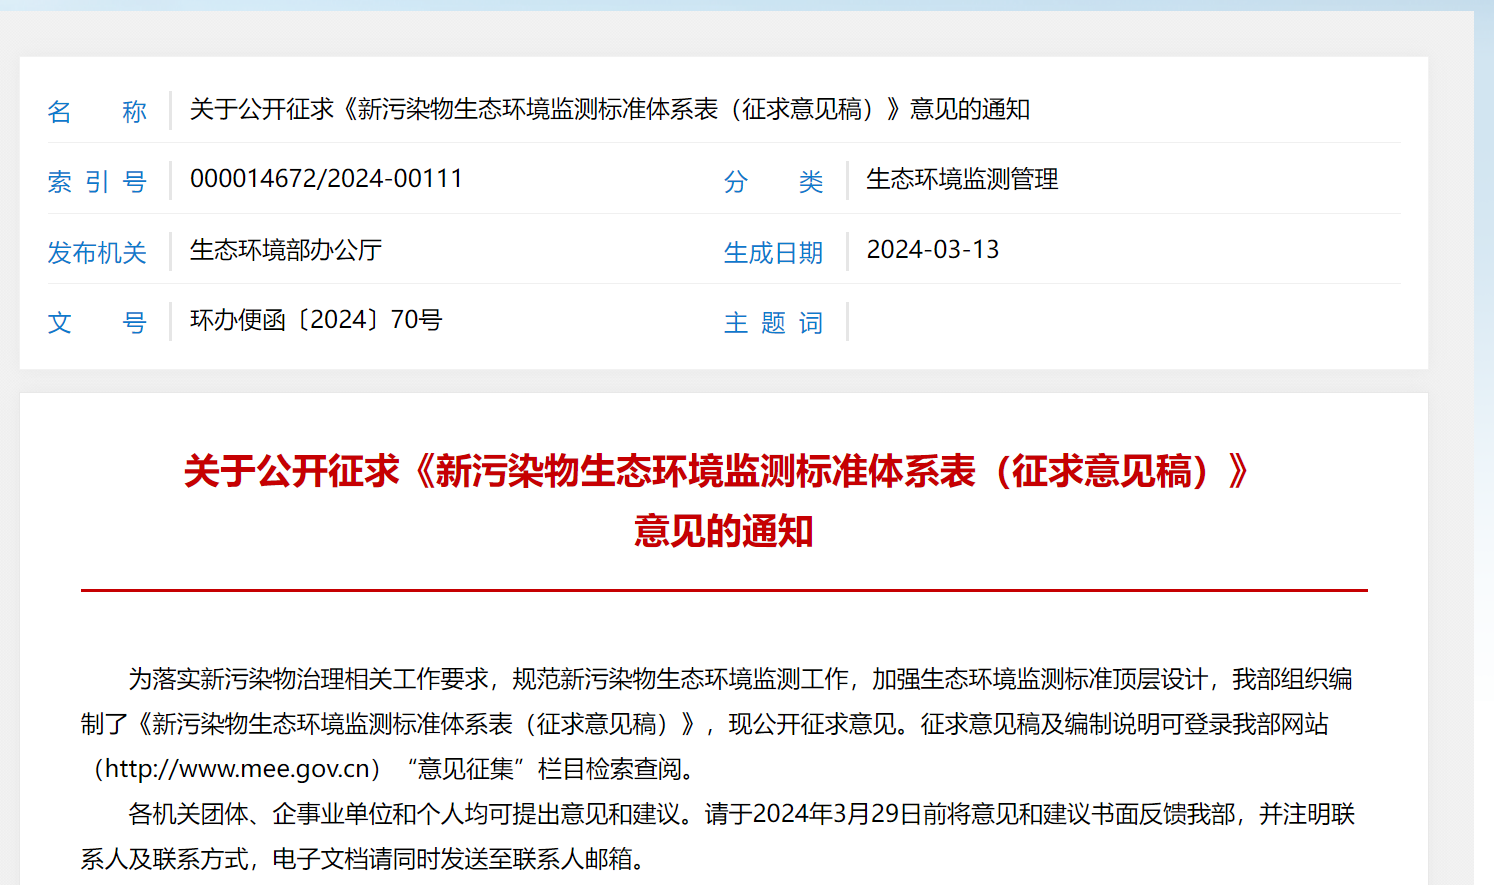Click the 名称 field label
The width and height of the screenshot is (1494, 885).
(97, 111)
